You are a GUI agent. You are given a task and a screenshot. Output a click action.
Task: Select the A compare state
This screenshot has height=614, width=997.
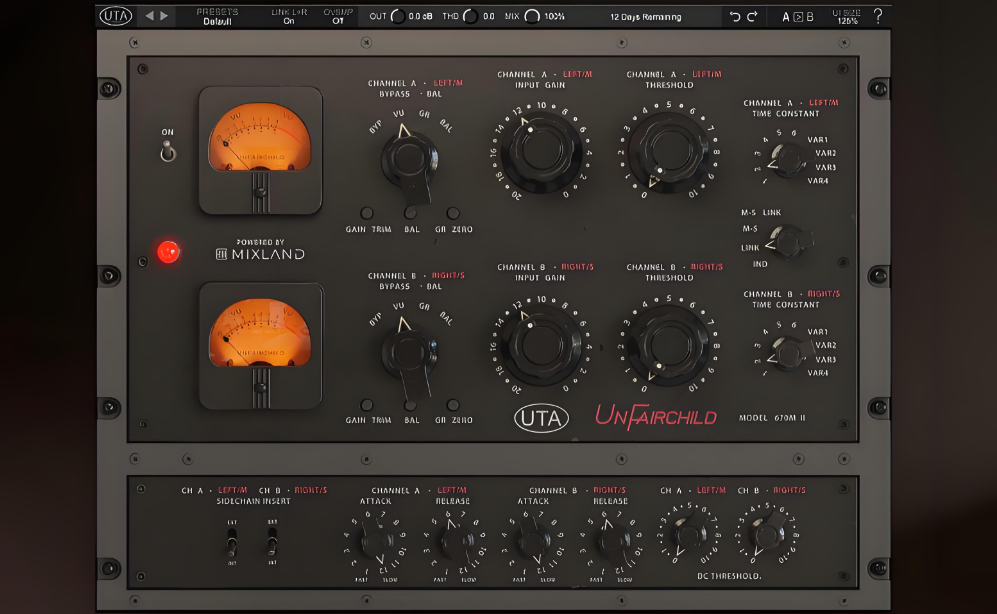[786, 16]
